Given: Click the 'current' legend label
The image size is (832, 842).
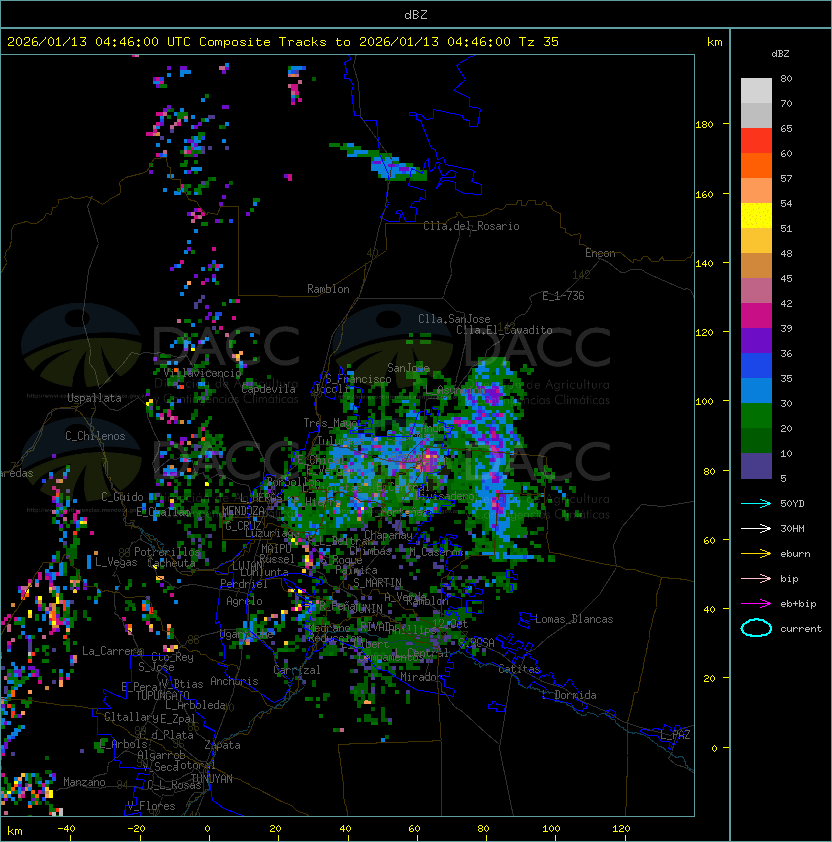Looking at the screenshot, I should [x=801, y=629].
